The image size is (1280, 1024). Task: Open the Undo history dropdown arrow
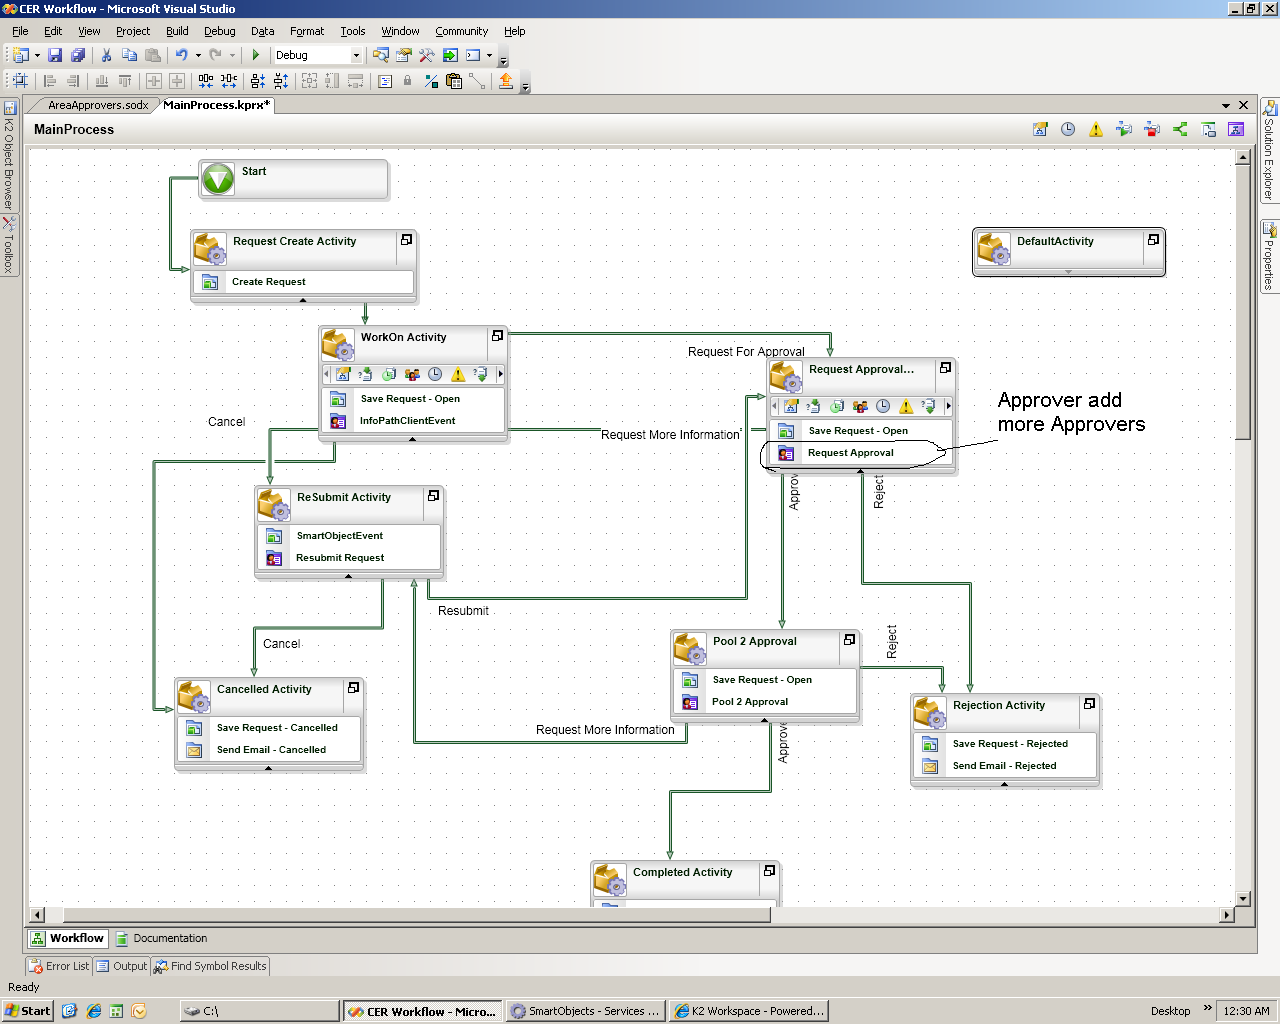(x=198, y=55)
